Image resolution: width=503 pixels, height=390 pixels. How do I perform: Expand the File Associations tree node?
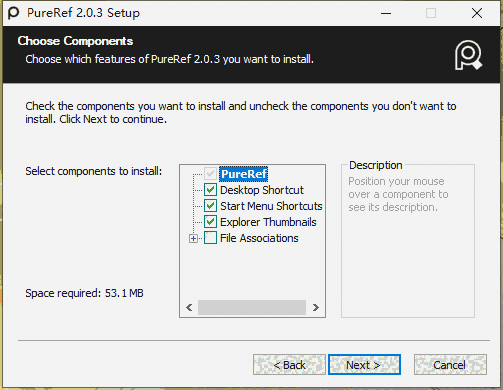193,238
